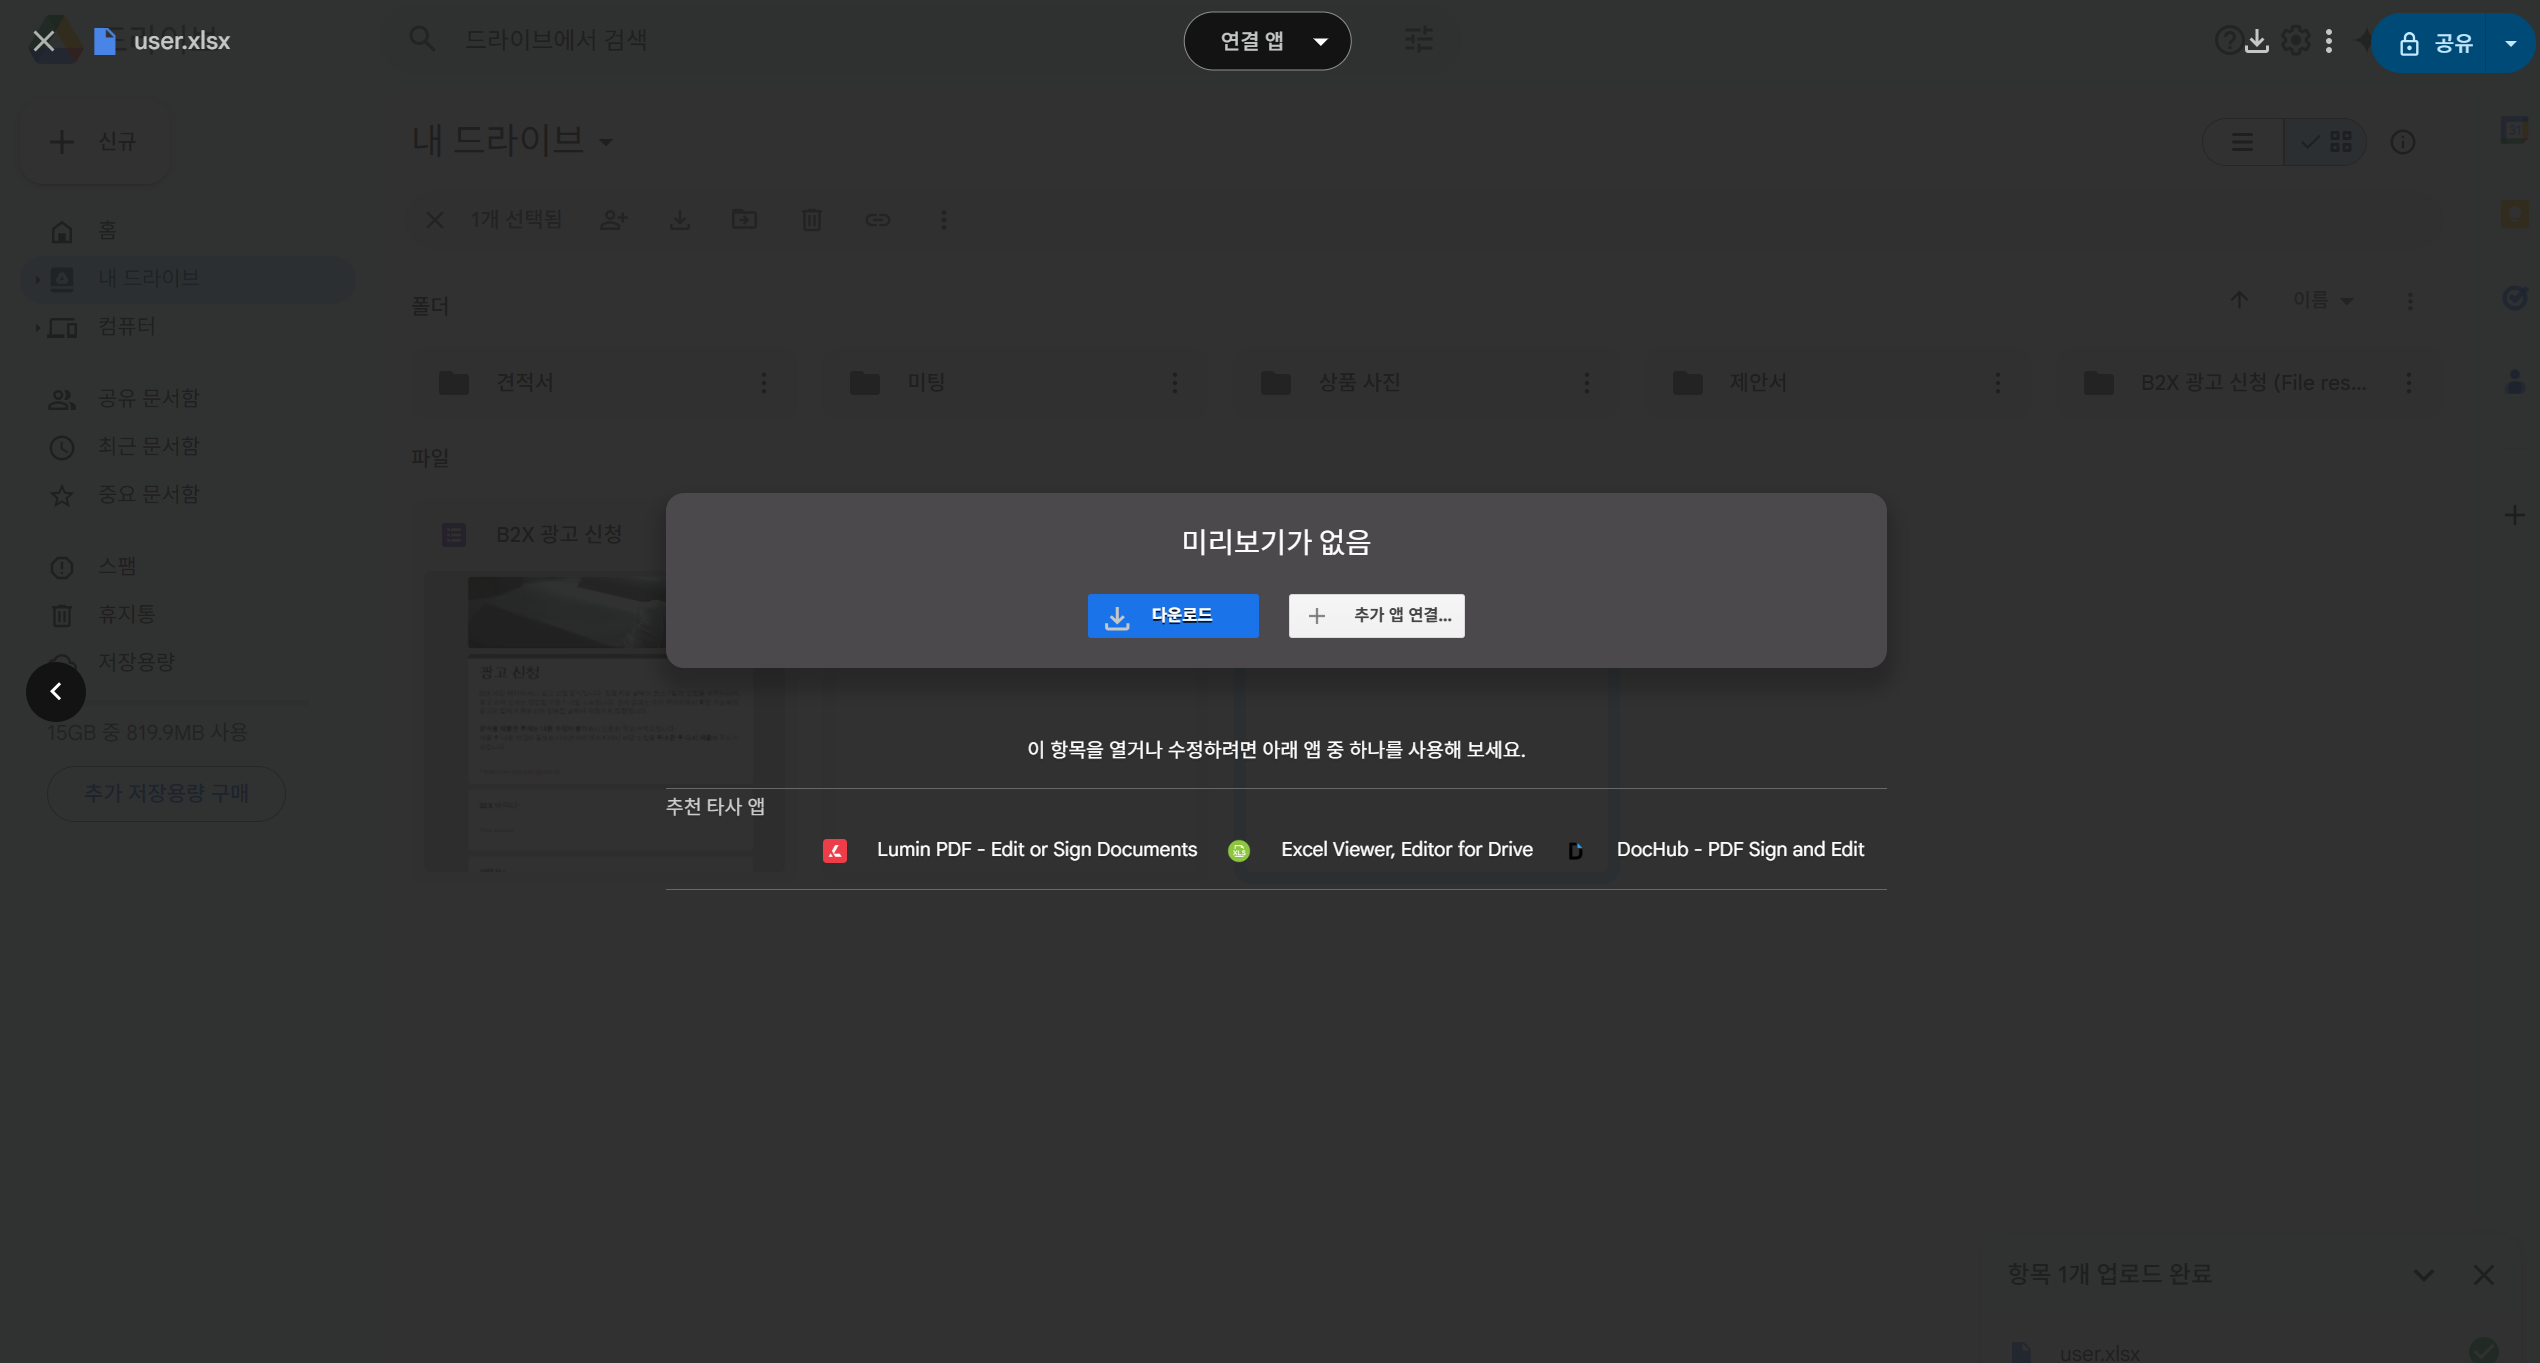The width and height of the screenshot is (2540, 1363).
Task: Collapse the 항목 1개 업로드 완료 upload panel
Action: click(2424, 1275)
